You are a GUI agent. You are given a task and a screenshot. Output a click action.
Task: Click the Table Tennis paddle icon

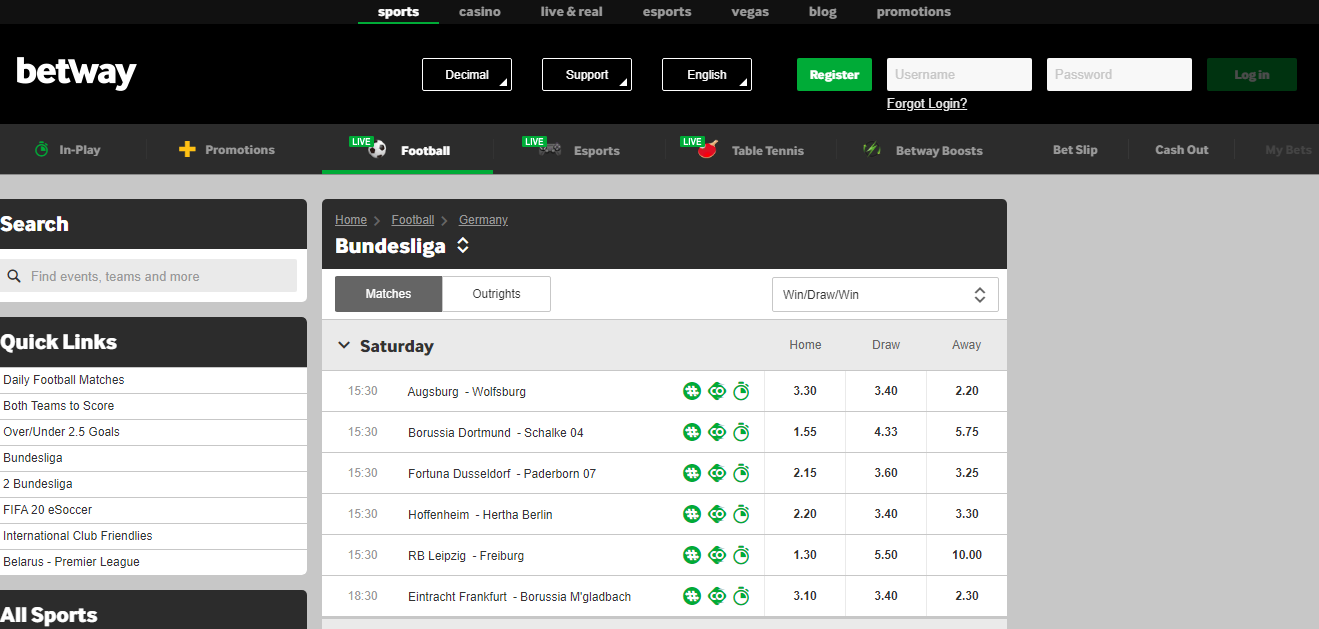(x=708, y=151)
